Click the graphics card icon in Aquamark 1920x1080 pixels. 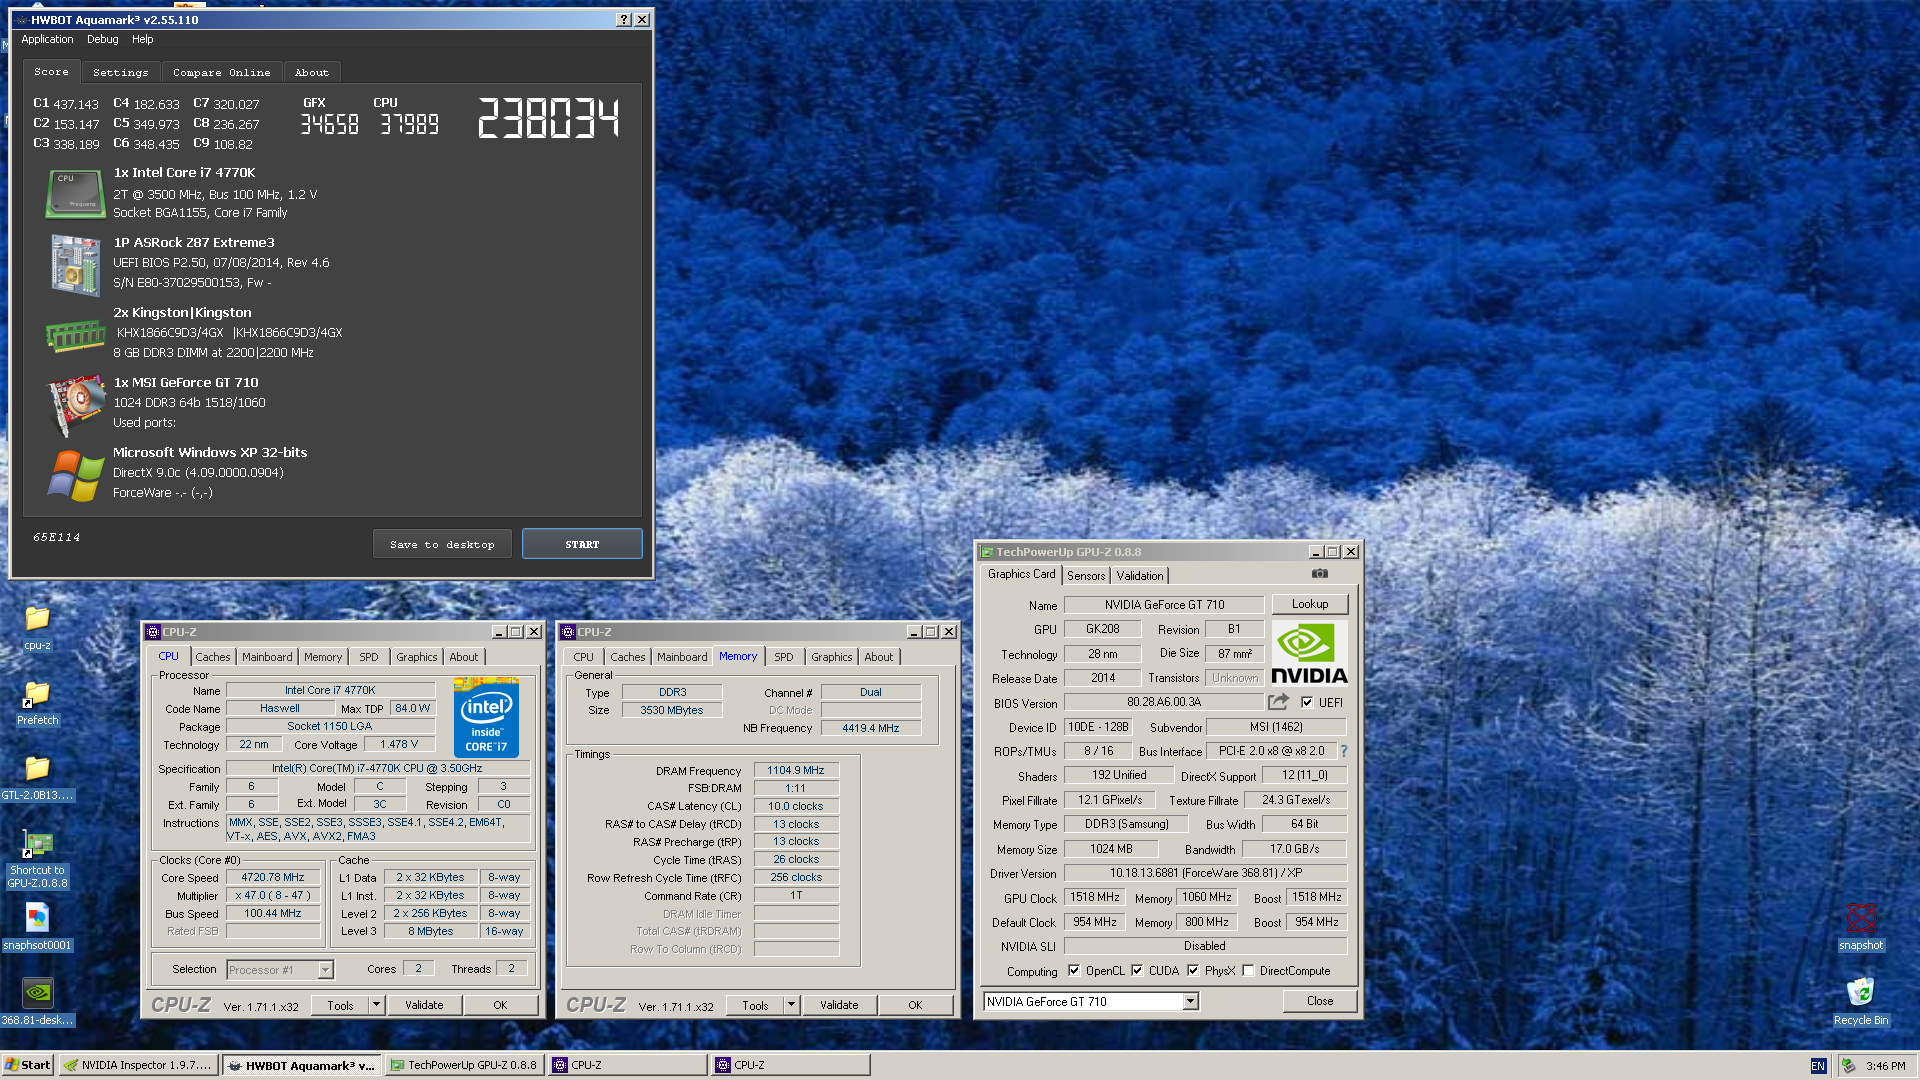75,405
